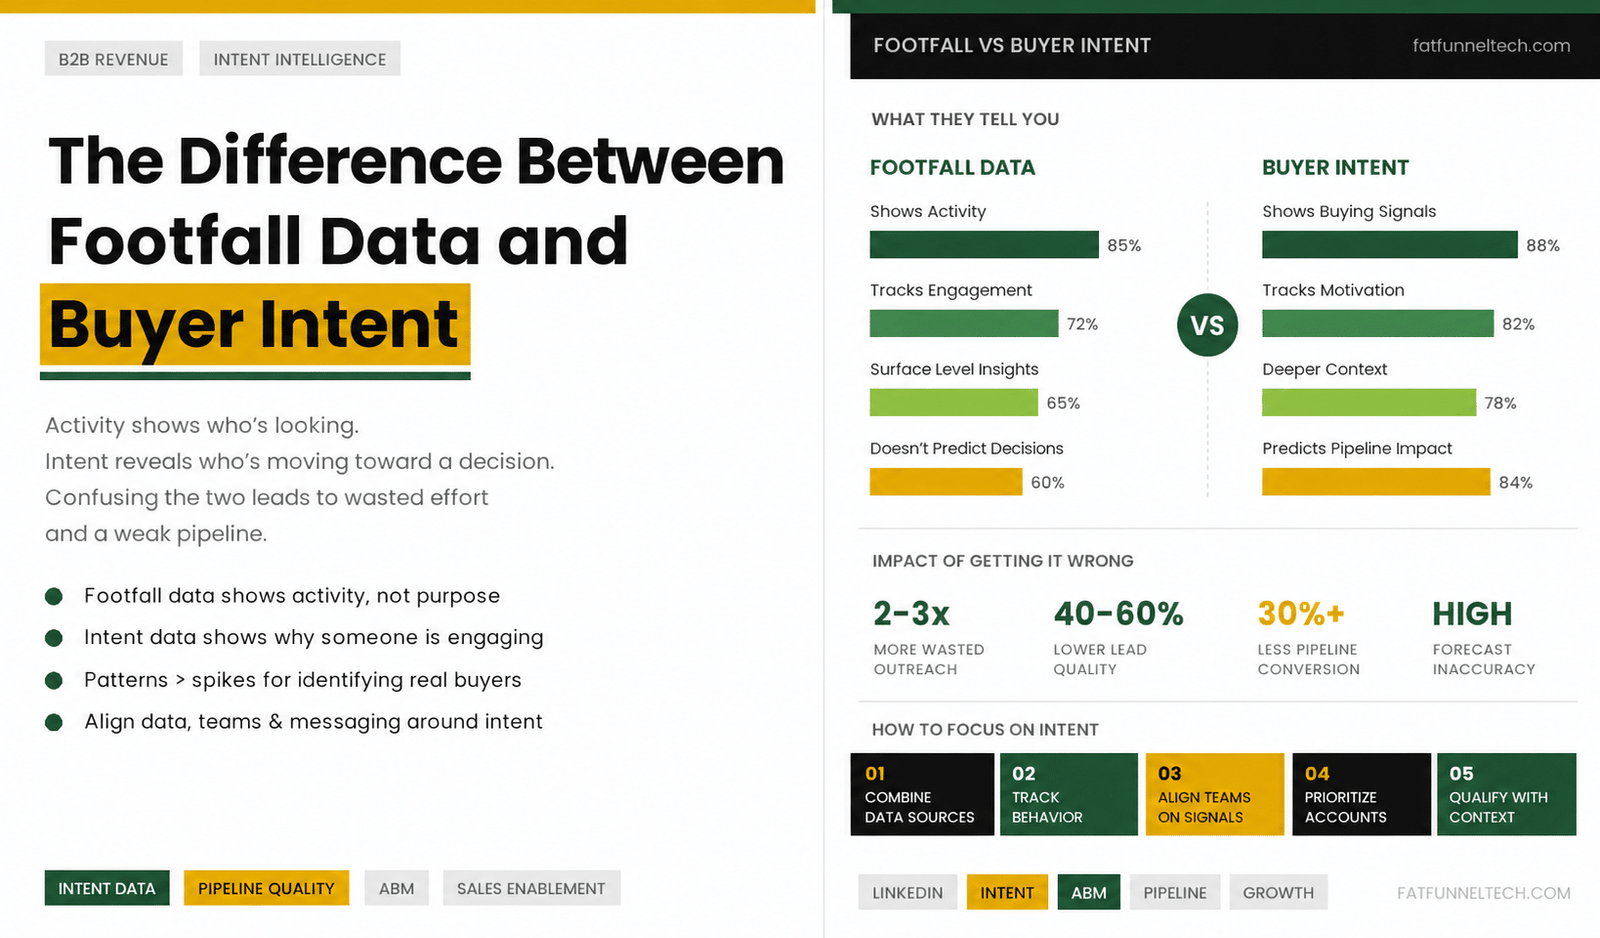Click the green bullet beside Align data, teams
Screen dimensions: 1600x938
pyautogui.click(x=54, y=722)
